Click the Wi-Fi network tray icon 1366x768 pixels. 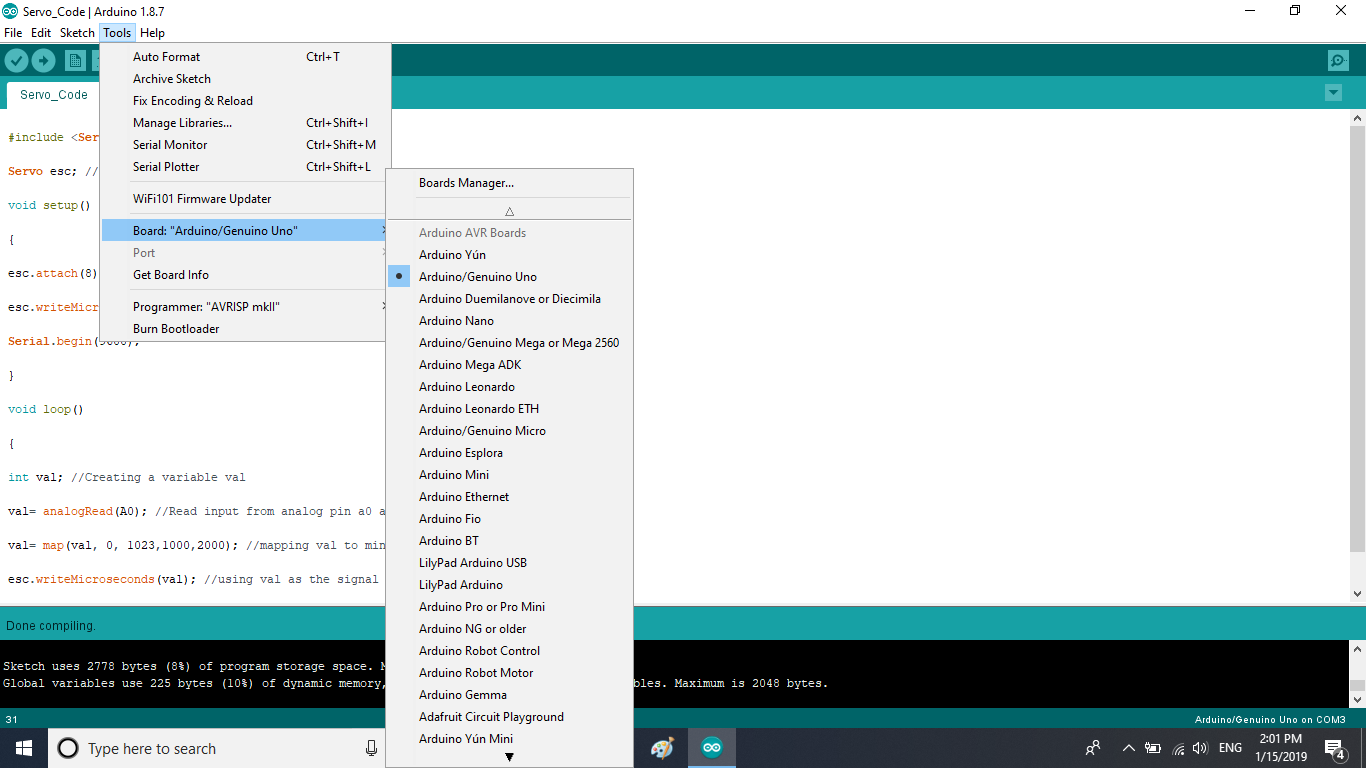click(x=1178, y=748)
